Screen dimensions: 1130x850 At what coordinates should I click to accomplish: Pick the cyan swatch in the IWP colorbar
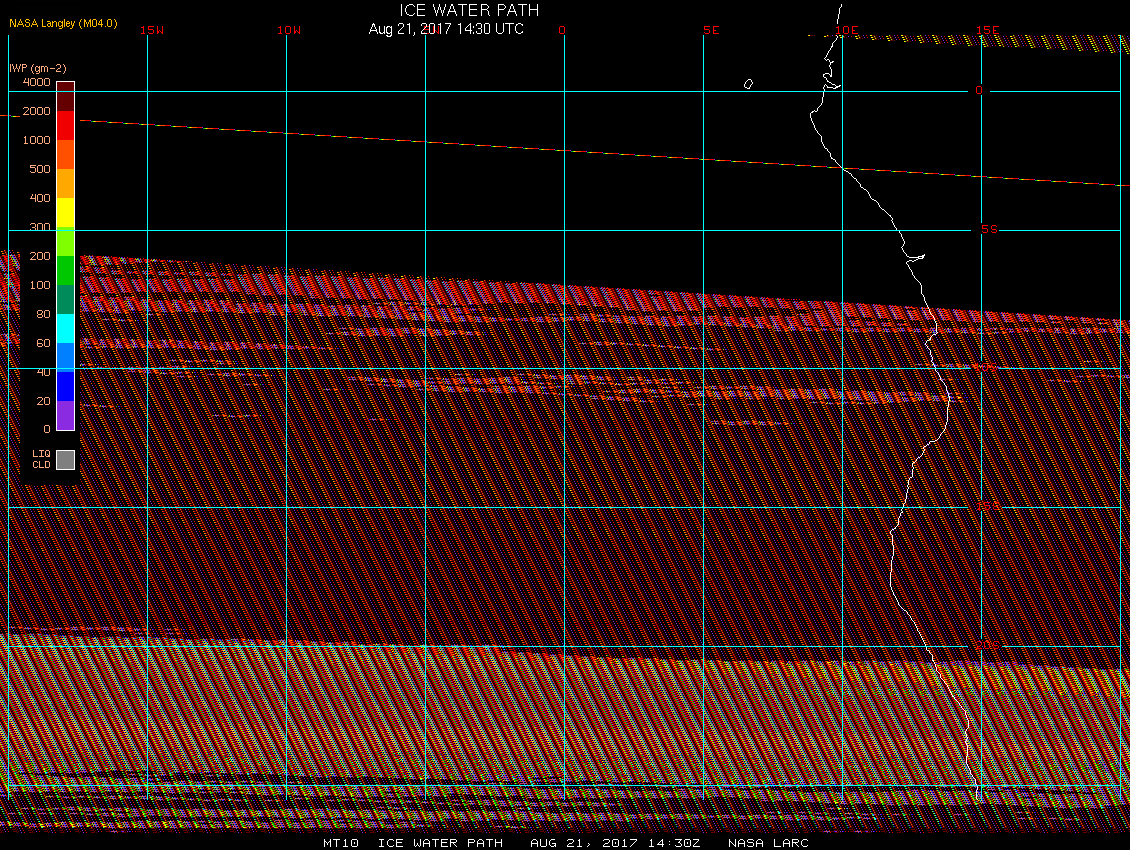click(x=65, y=328)
